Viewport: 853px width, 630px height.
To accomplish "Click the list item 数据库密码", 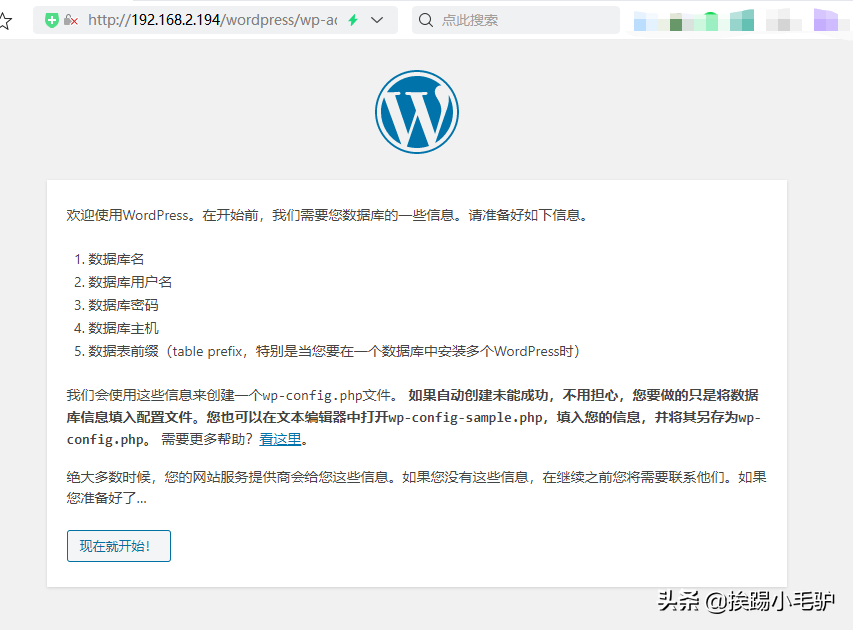I will pos(123,305).
